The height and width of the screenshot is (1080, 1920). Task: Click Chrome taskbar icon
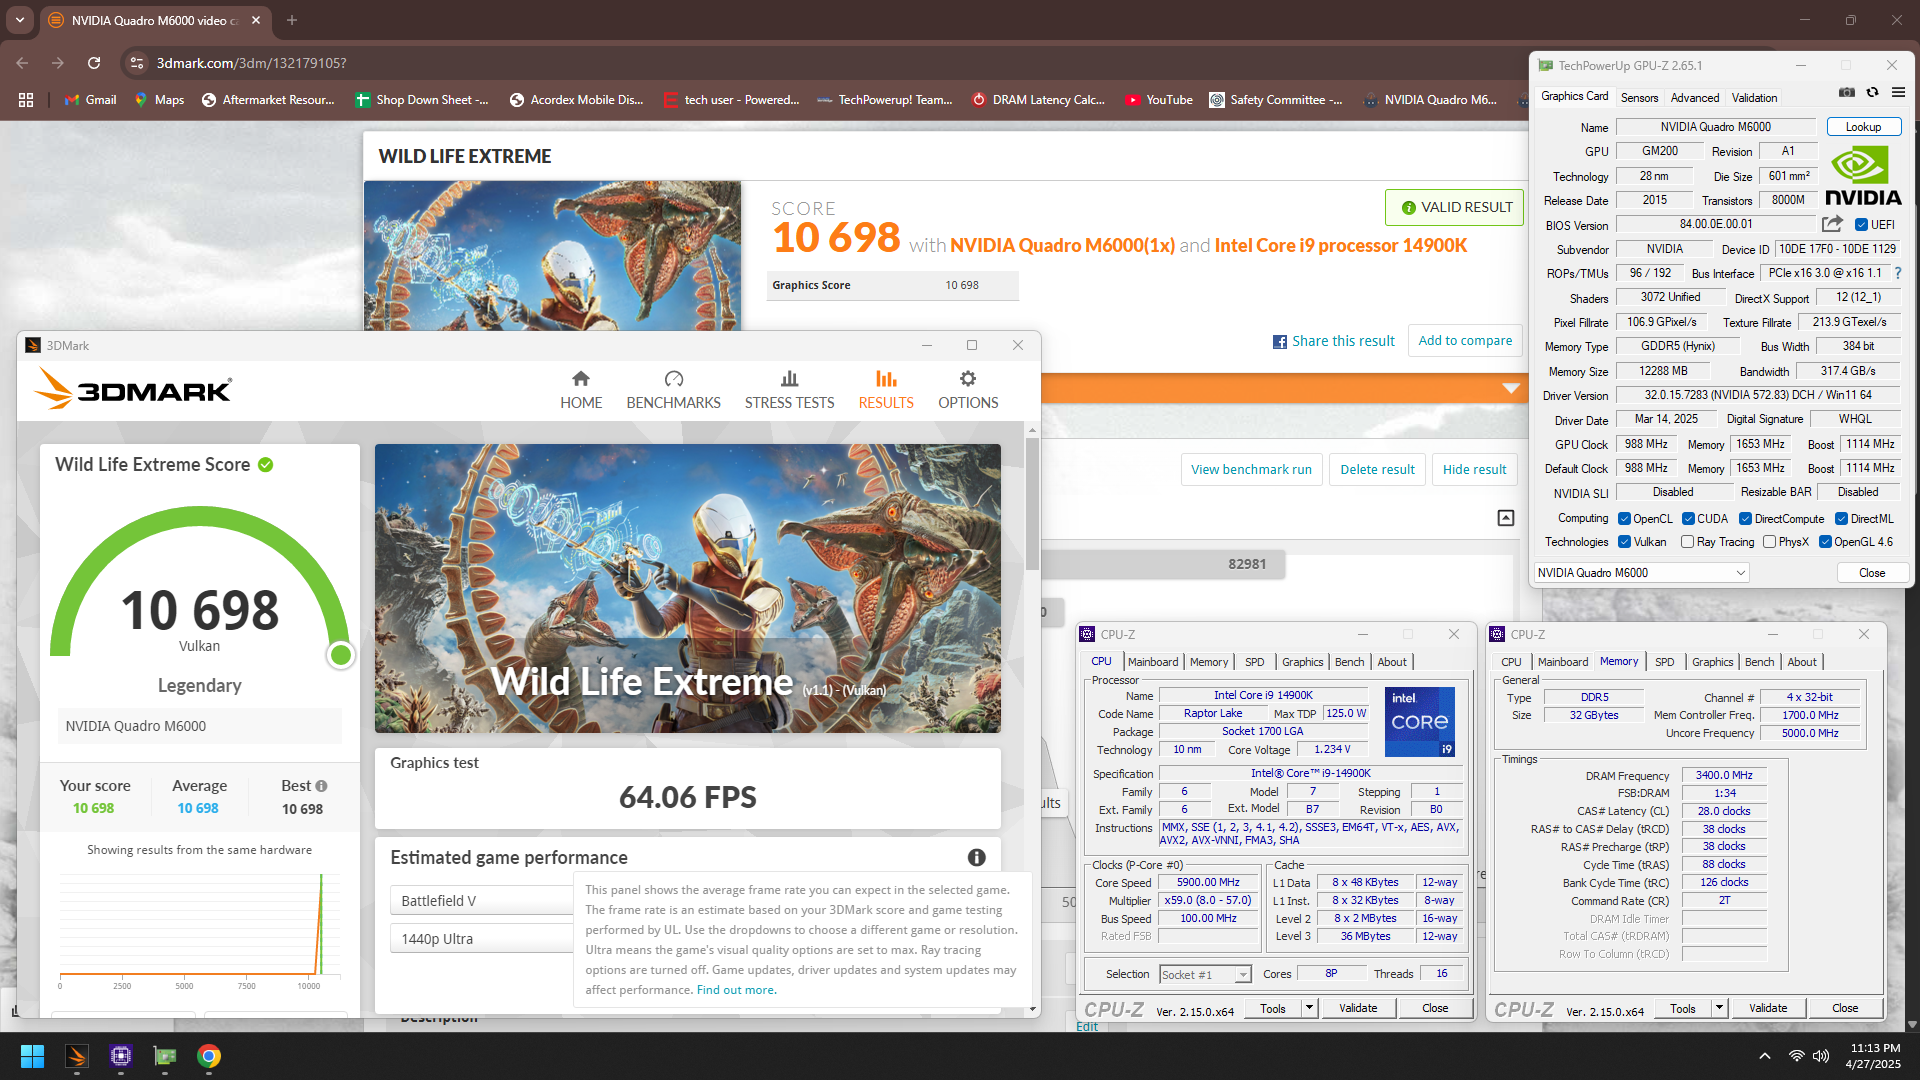(209, 1056)
